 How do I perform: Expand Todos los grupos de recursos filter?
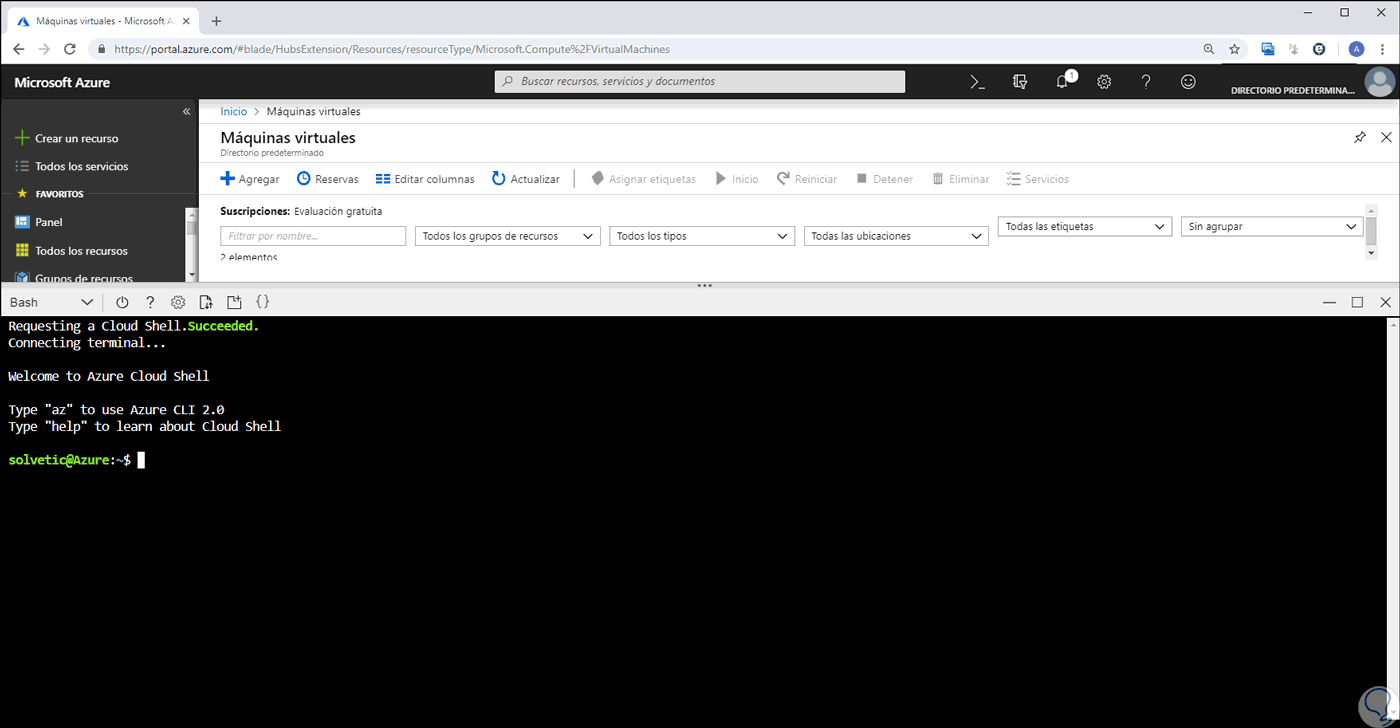tap(507, 236)
